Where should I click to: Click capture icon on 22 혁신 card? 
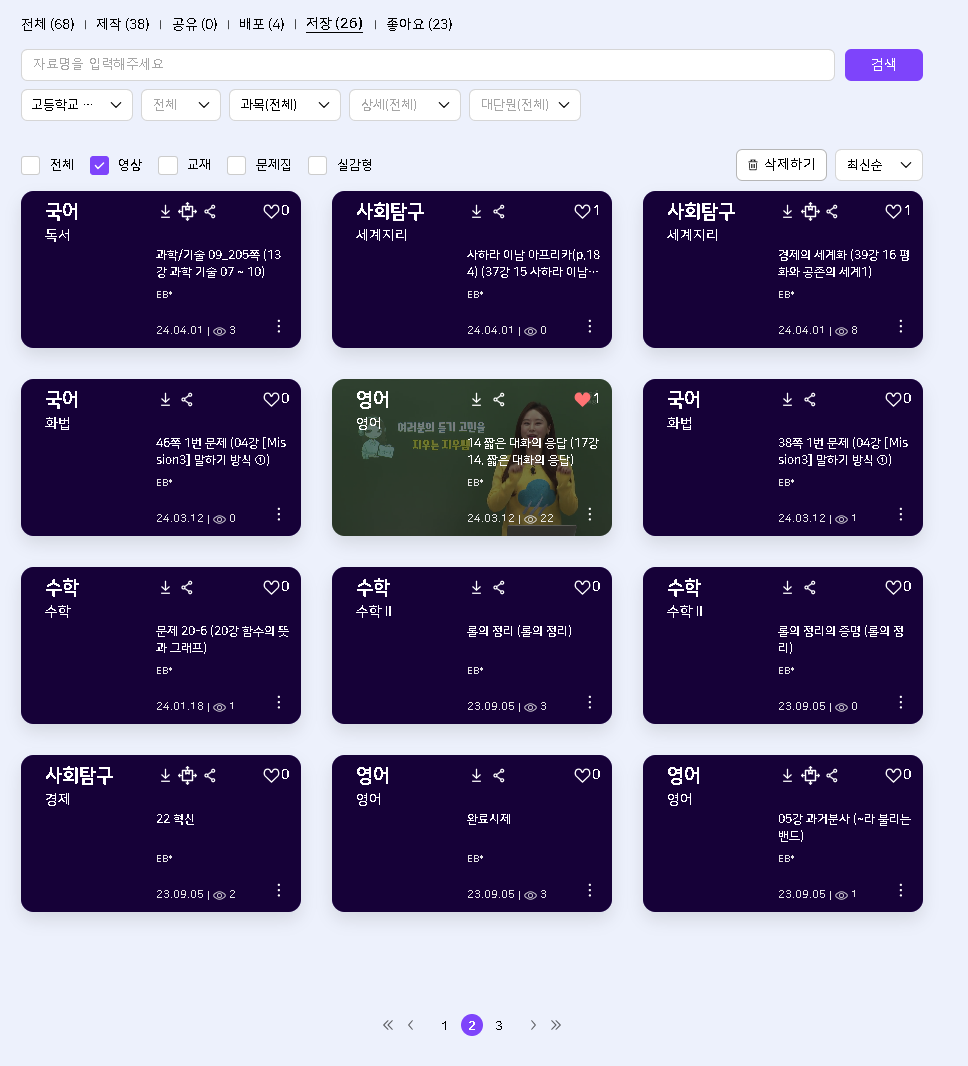187,775
